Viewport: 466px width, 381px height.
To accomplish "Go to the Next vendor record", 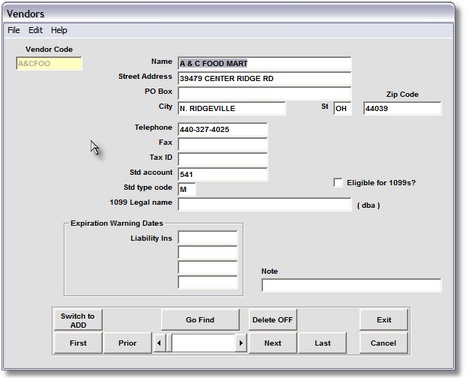I will (x=272, y=343).
